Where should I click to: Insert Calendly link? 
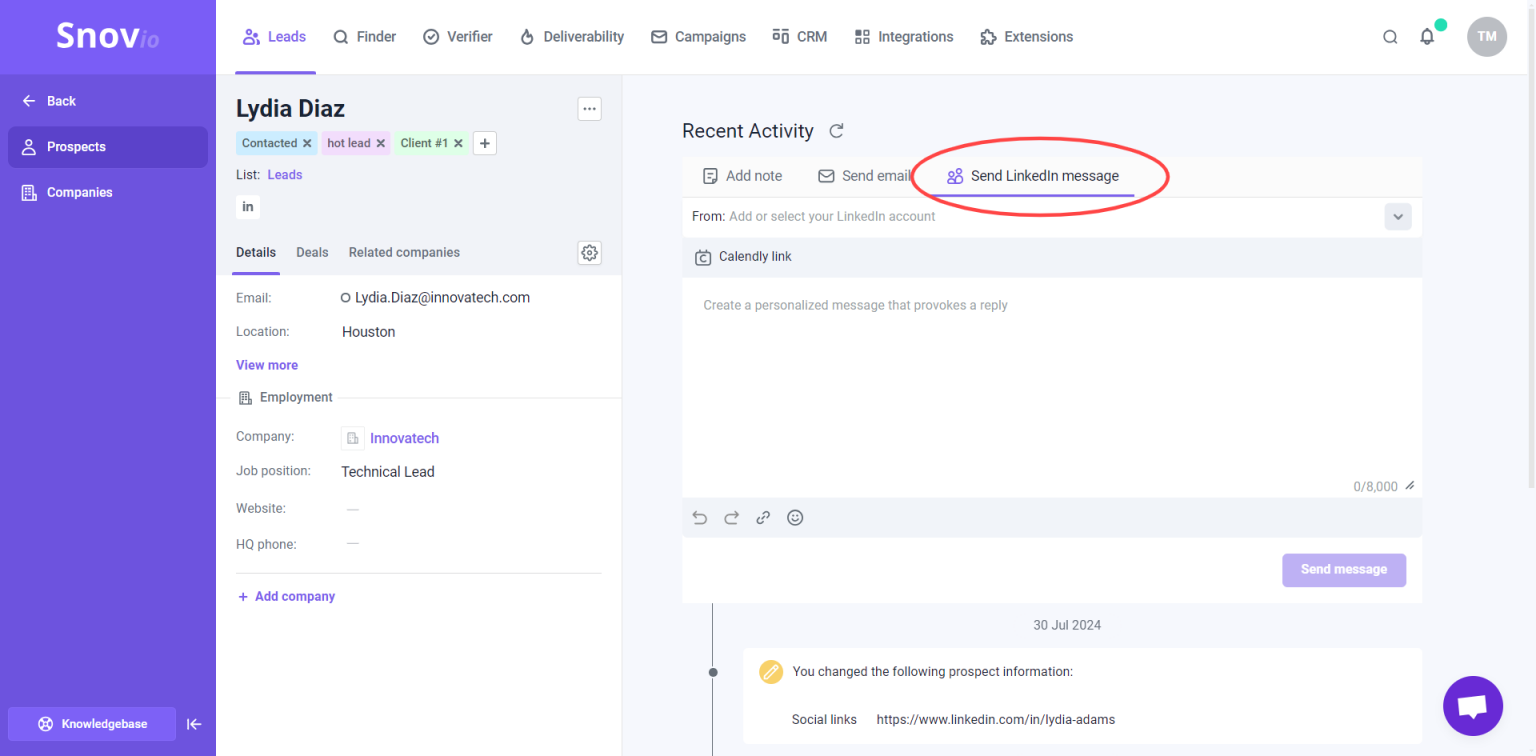point(743,257)
